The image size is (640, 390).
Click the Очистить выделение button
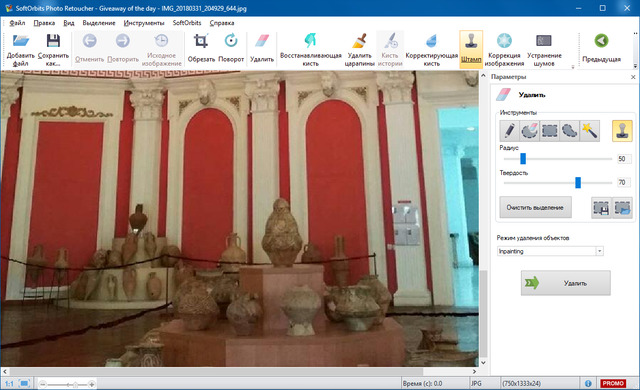pyautogui.click(x=535, y=207)
